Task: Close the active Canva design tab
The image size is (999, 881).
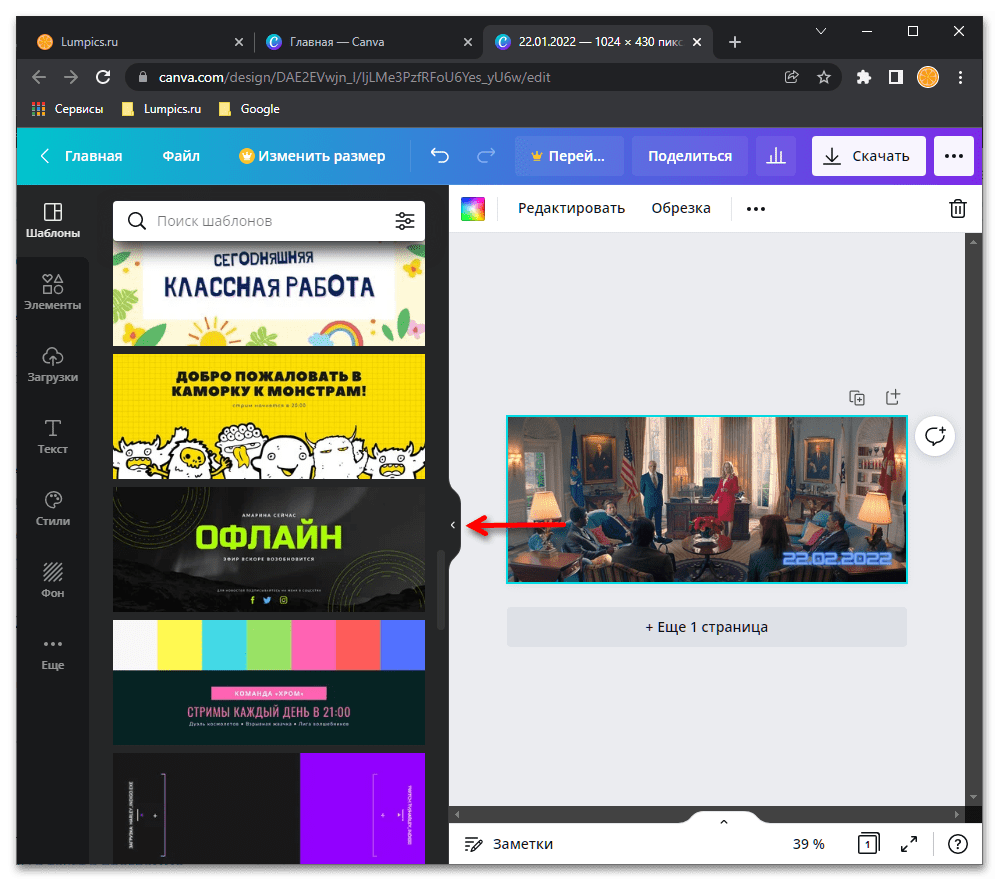Action: coord(697,42)
